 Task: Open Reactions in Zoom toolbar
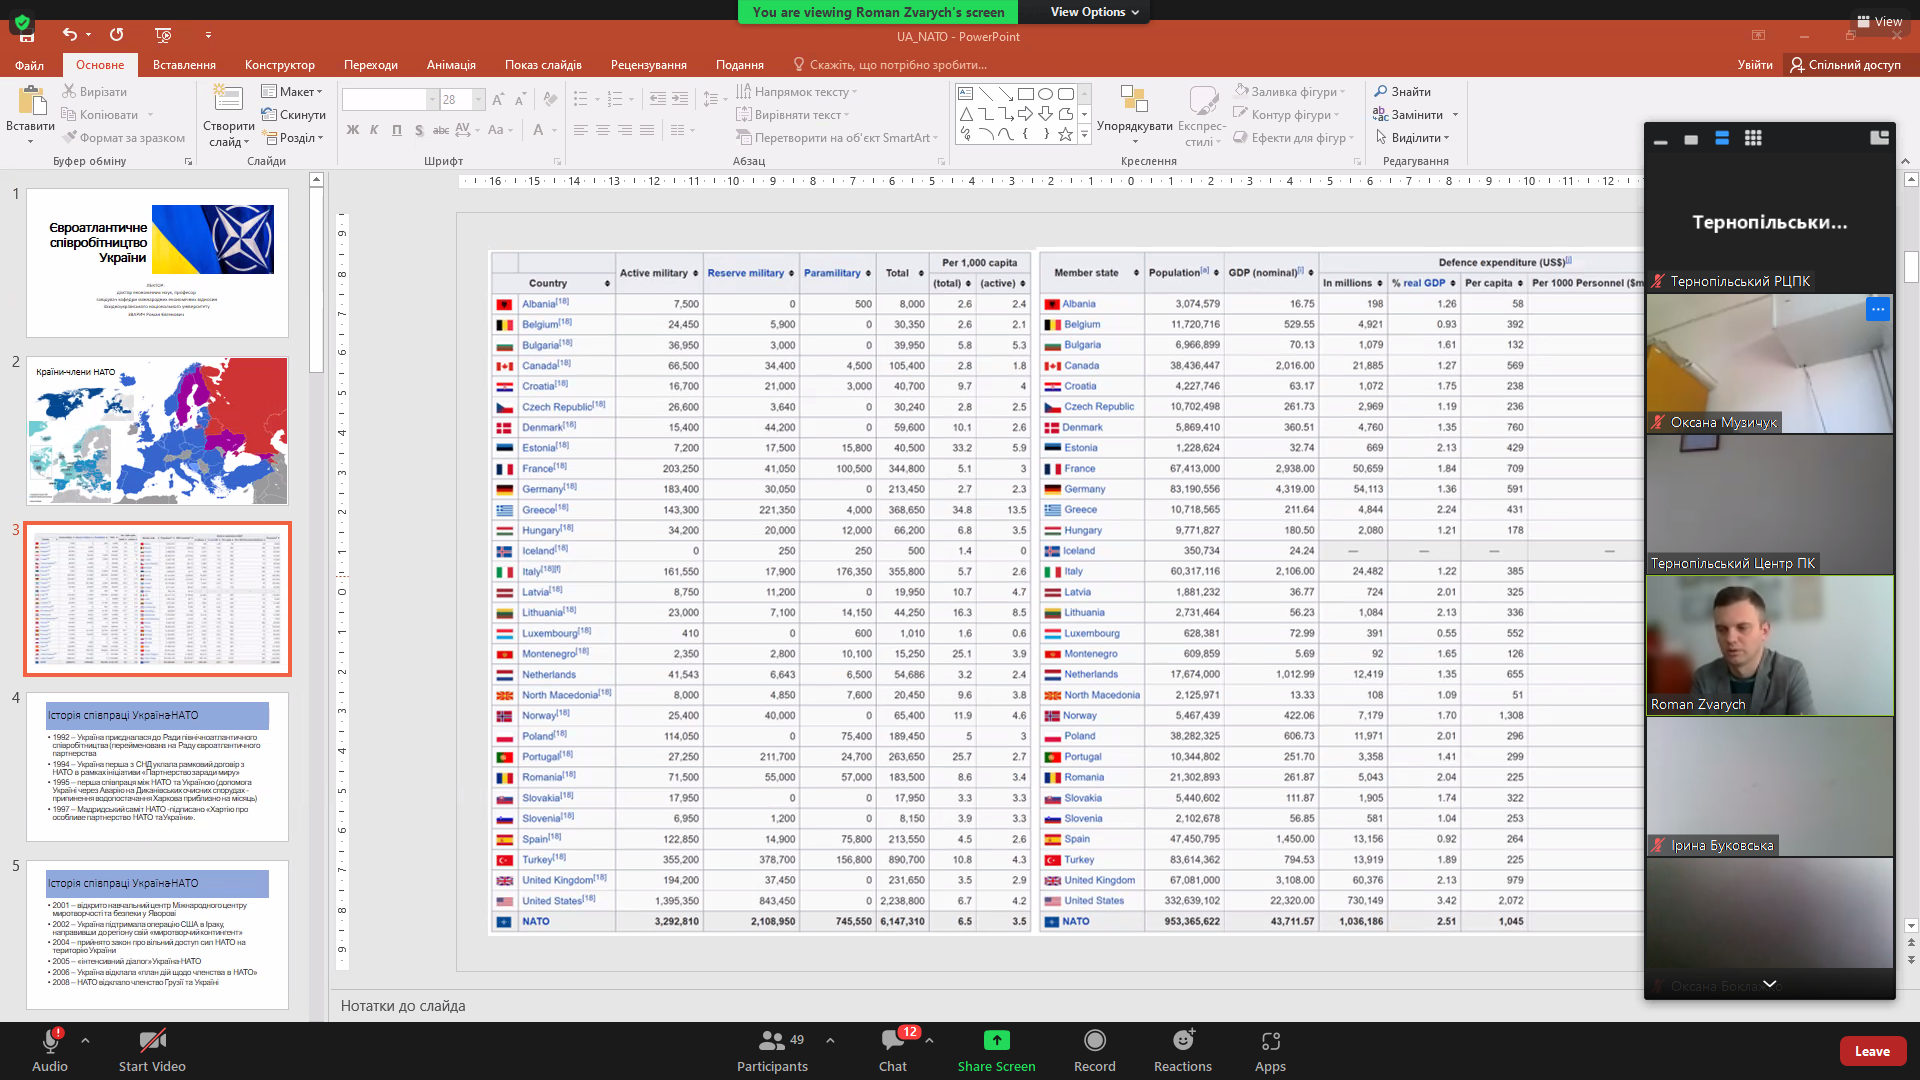tap(1182, 1050)
